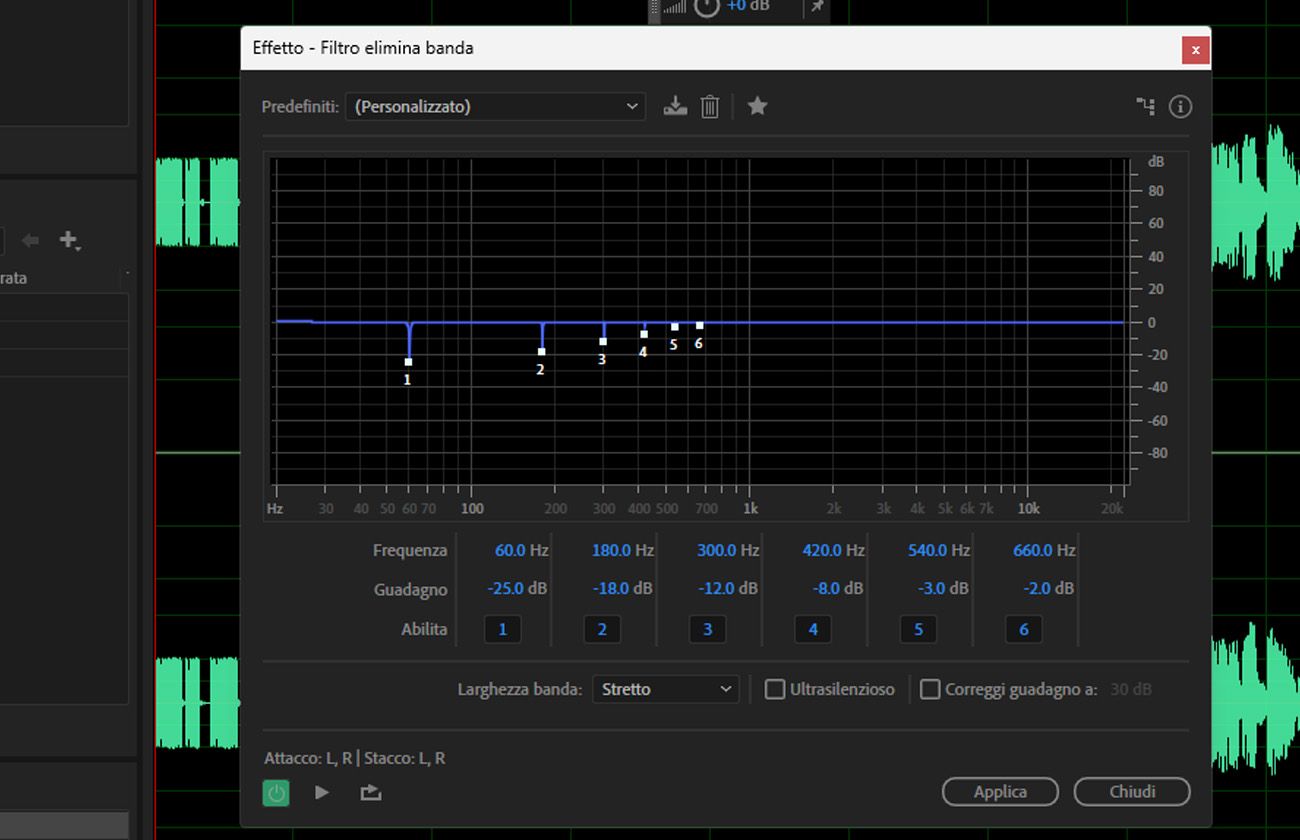
Task: Toggle the effect power button off
Action: [276, 792]
